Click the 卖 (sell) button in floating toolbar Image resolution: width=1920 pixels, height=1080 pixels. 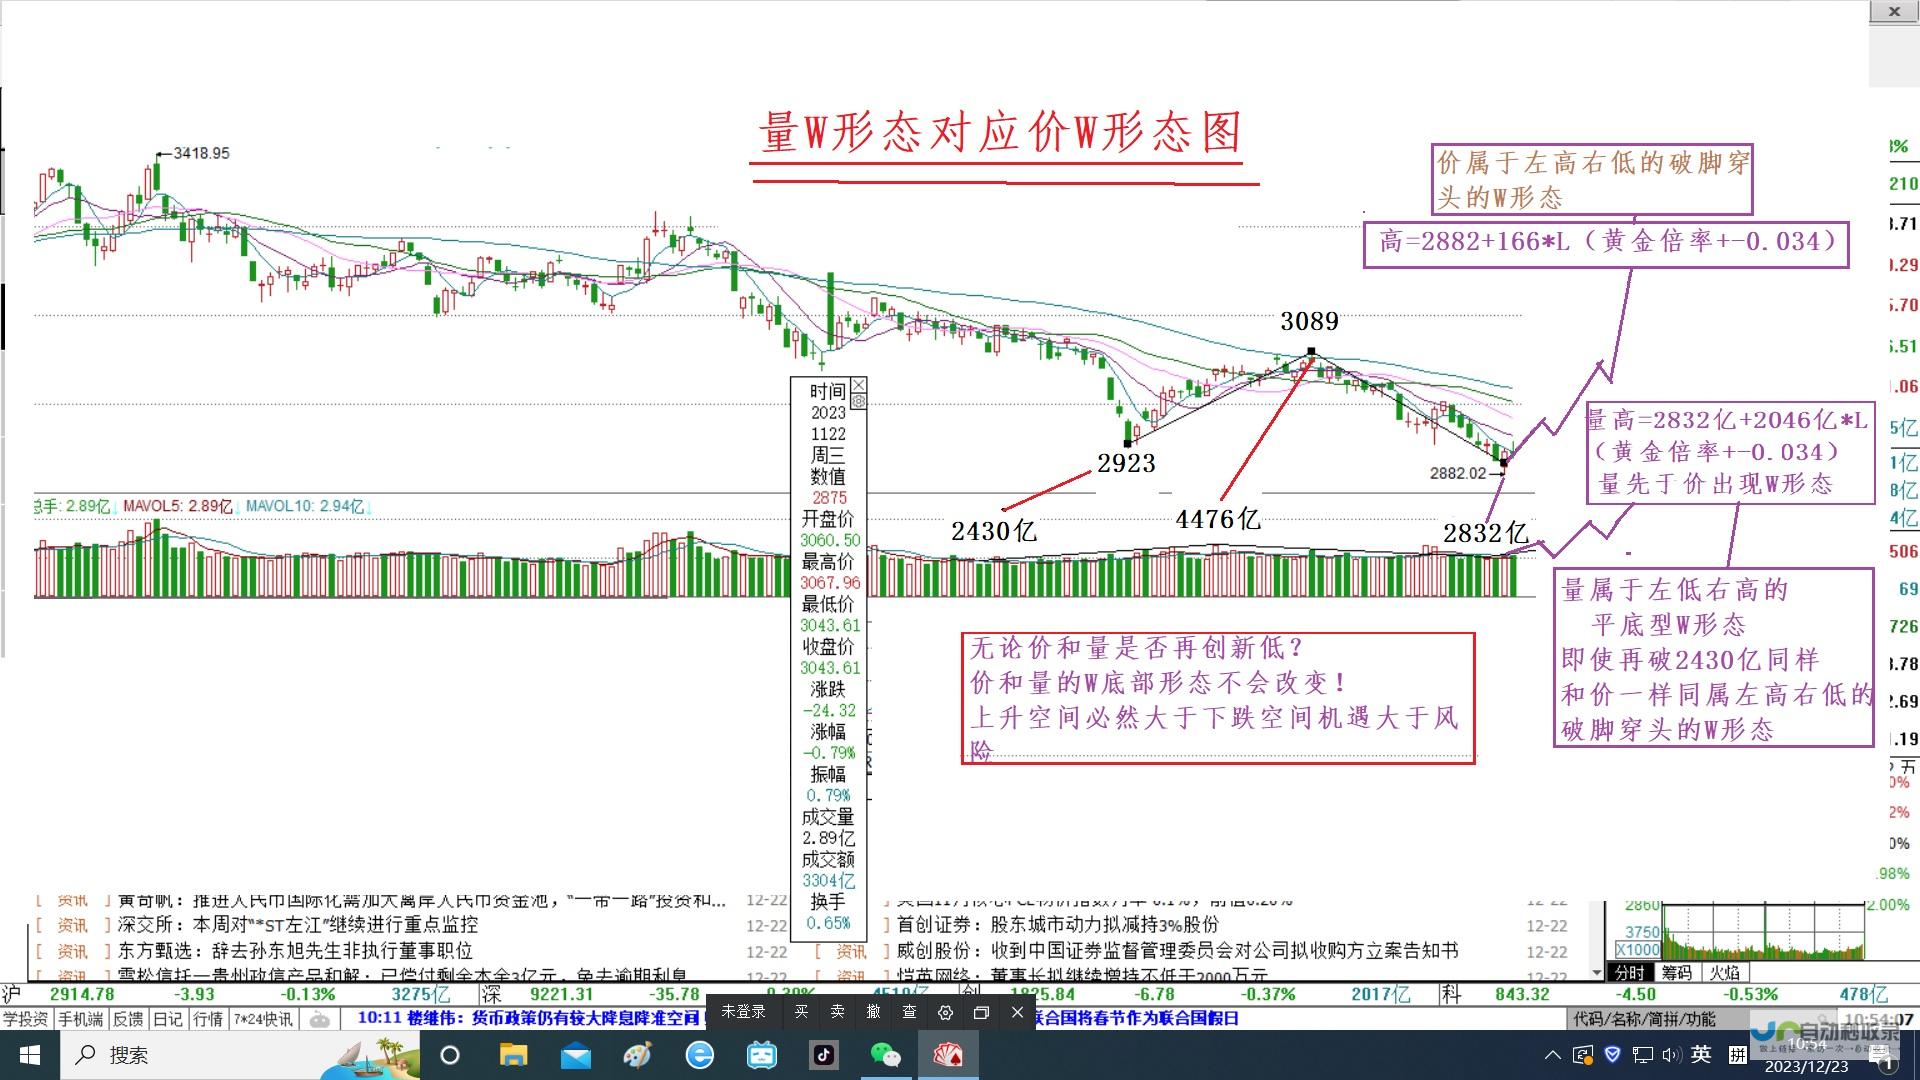point(837,1012)
